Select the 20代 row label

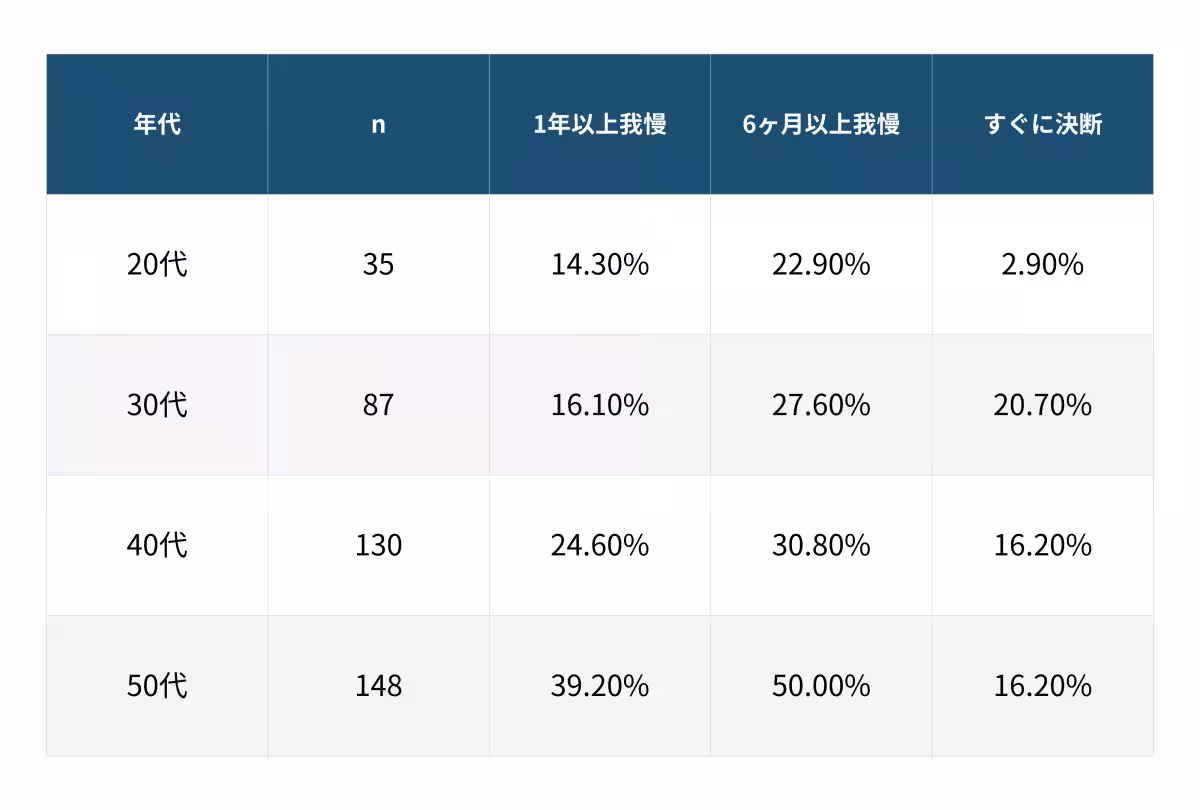point(157,265)
